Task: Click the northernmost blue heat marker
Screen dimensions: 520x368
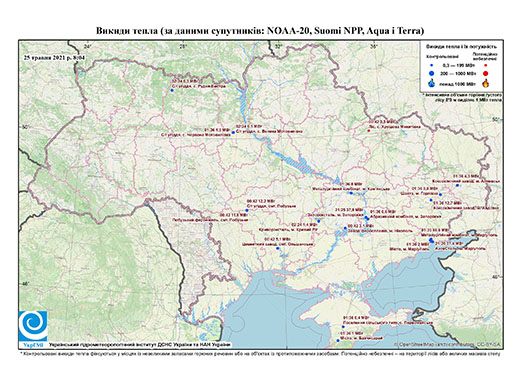Action: click(x=172, y=90)
